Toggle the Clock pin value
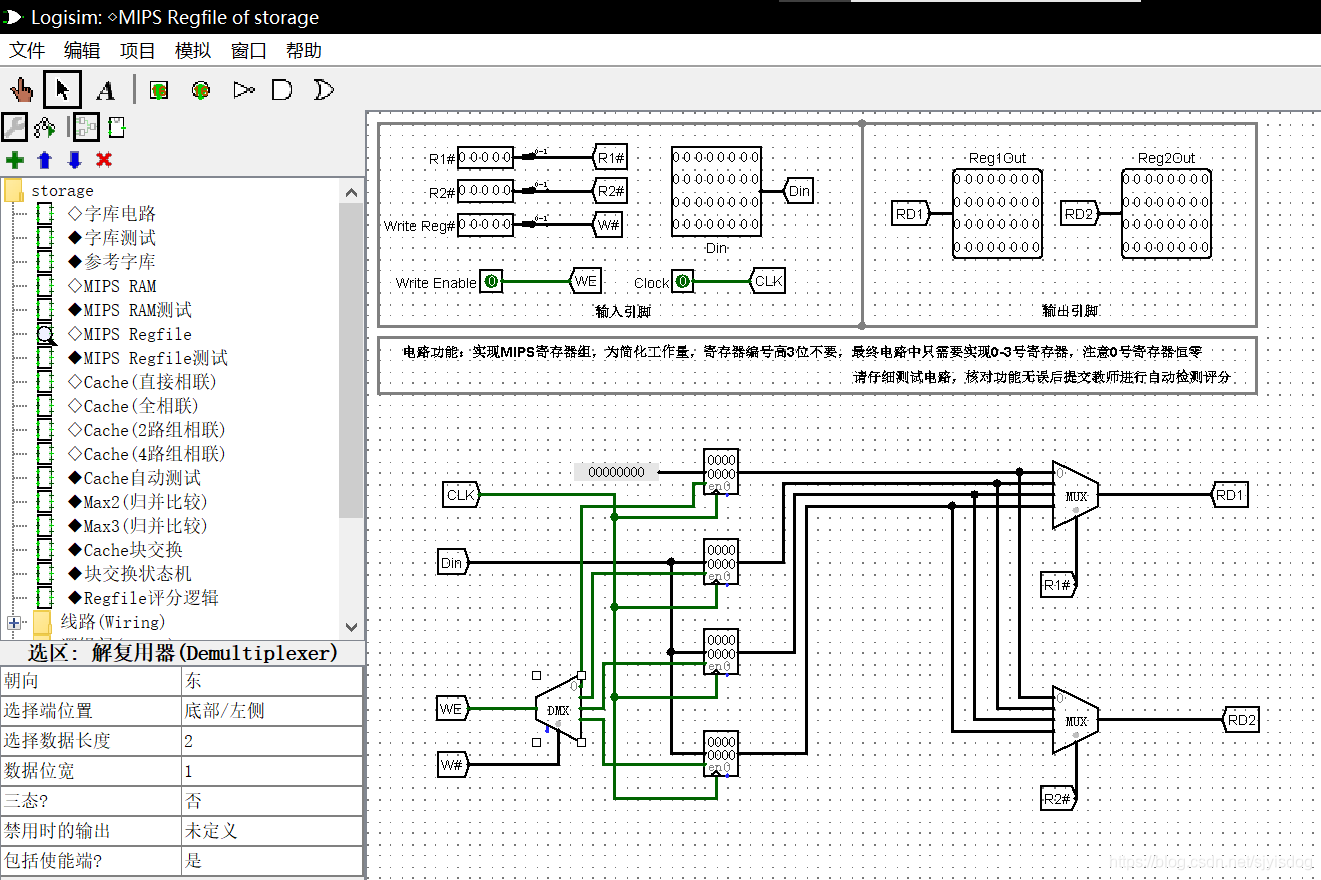 pos(682,282)
